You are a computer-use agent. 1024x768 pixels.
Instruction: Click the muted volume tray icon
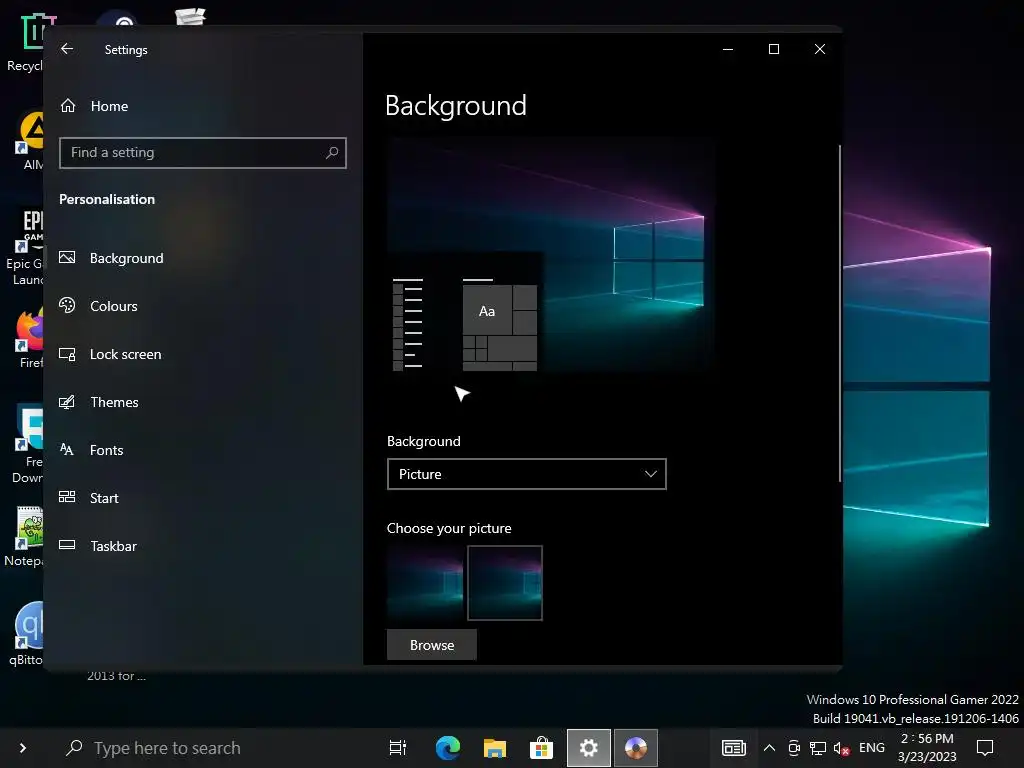[x=841, y=748]
